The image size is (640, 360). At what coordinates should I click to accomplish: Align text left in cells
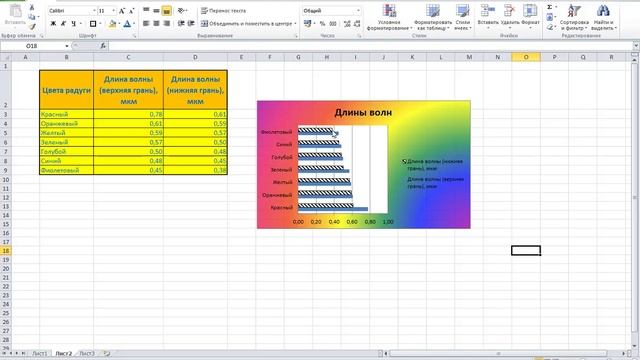pos(146,24)
